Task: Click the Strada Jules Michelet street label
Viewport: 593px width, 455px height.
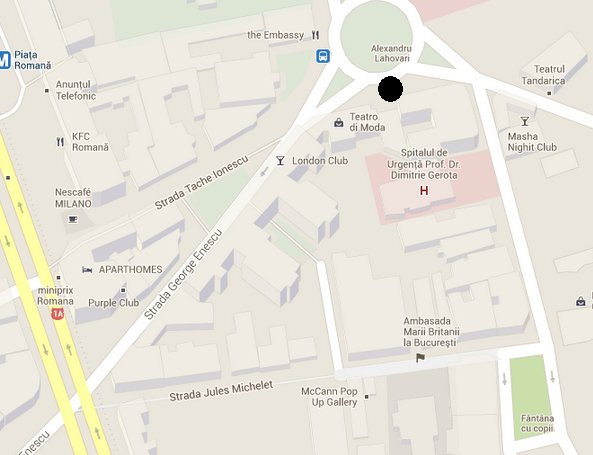Action: click(x=221, y=391)
